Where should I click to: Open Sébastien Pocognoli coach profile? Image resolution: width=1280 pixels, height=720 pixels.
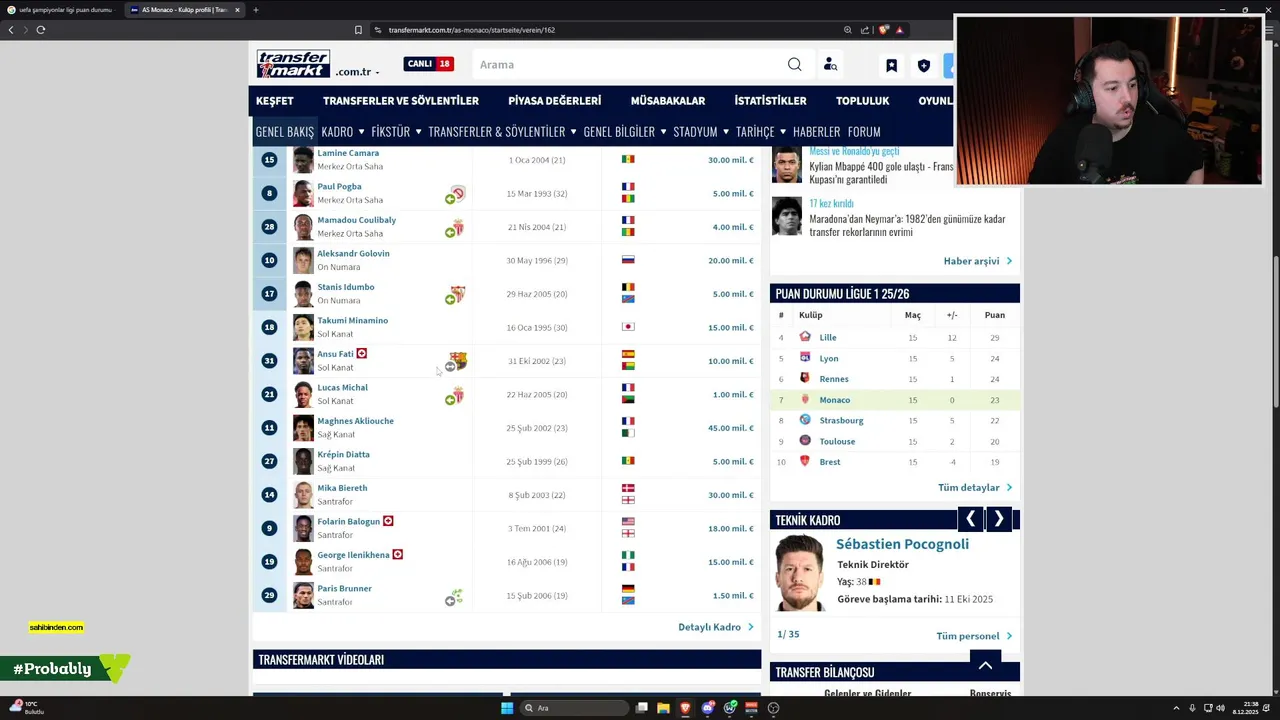(902, 544)
